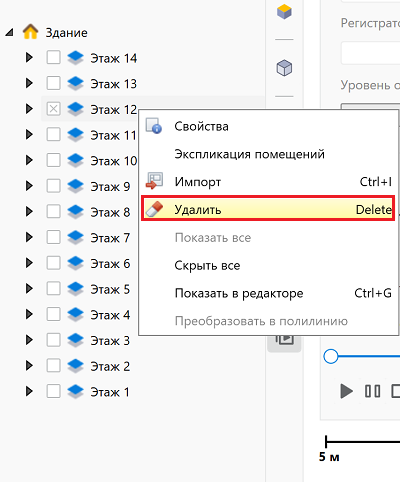Choose Скрыть все menu entry
The image size is (400, 482).
(268, 265)
